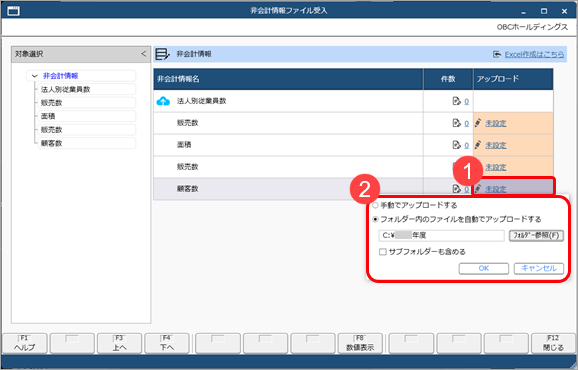Select 法人別従業員数 in the tree
578x370 pixels.
86,89
